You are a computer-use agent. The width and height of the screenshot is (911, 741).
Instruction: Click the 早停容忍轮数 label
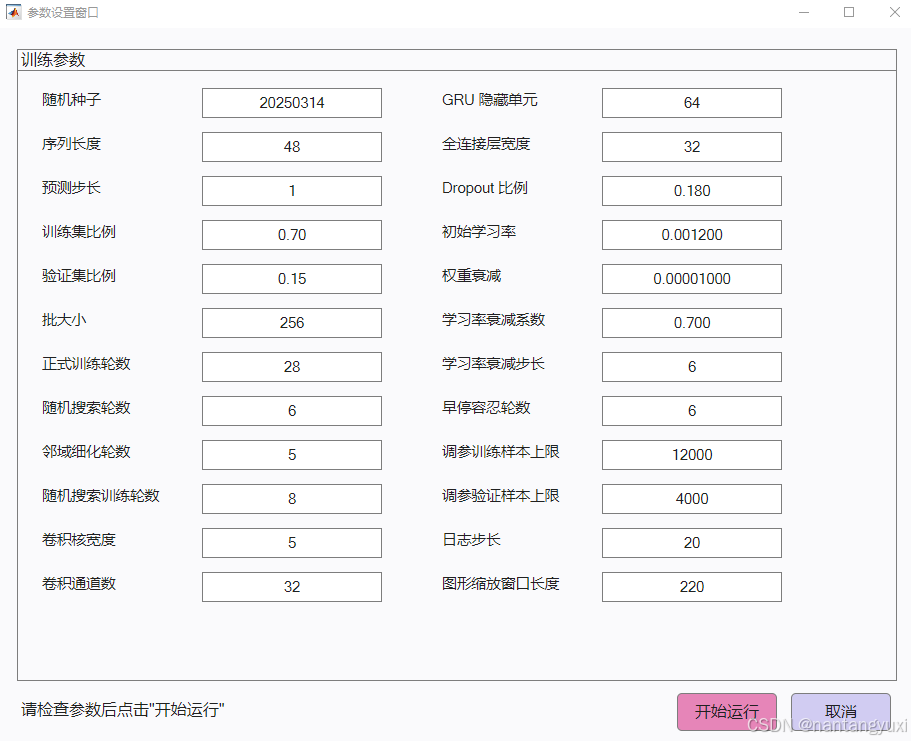pos(486,407)
